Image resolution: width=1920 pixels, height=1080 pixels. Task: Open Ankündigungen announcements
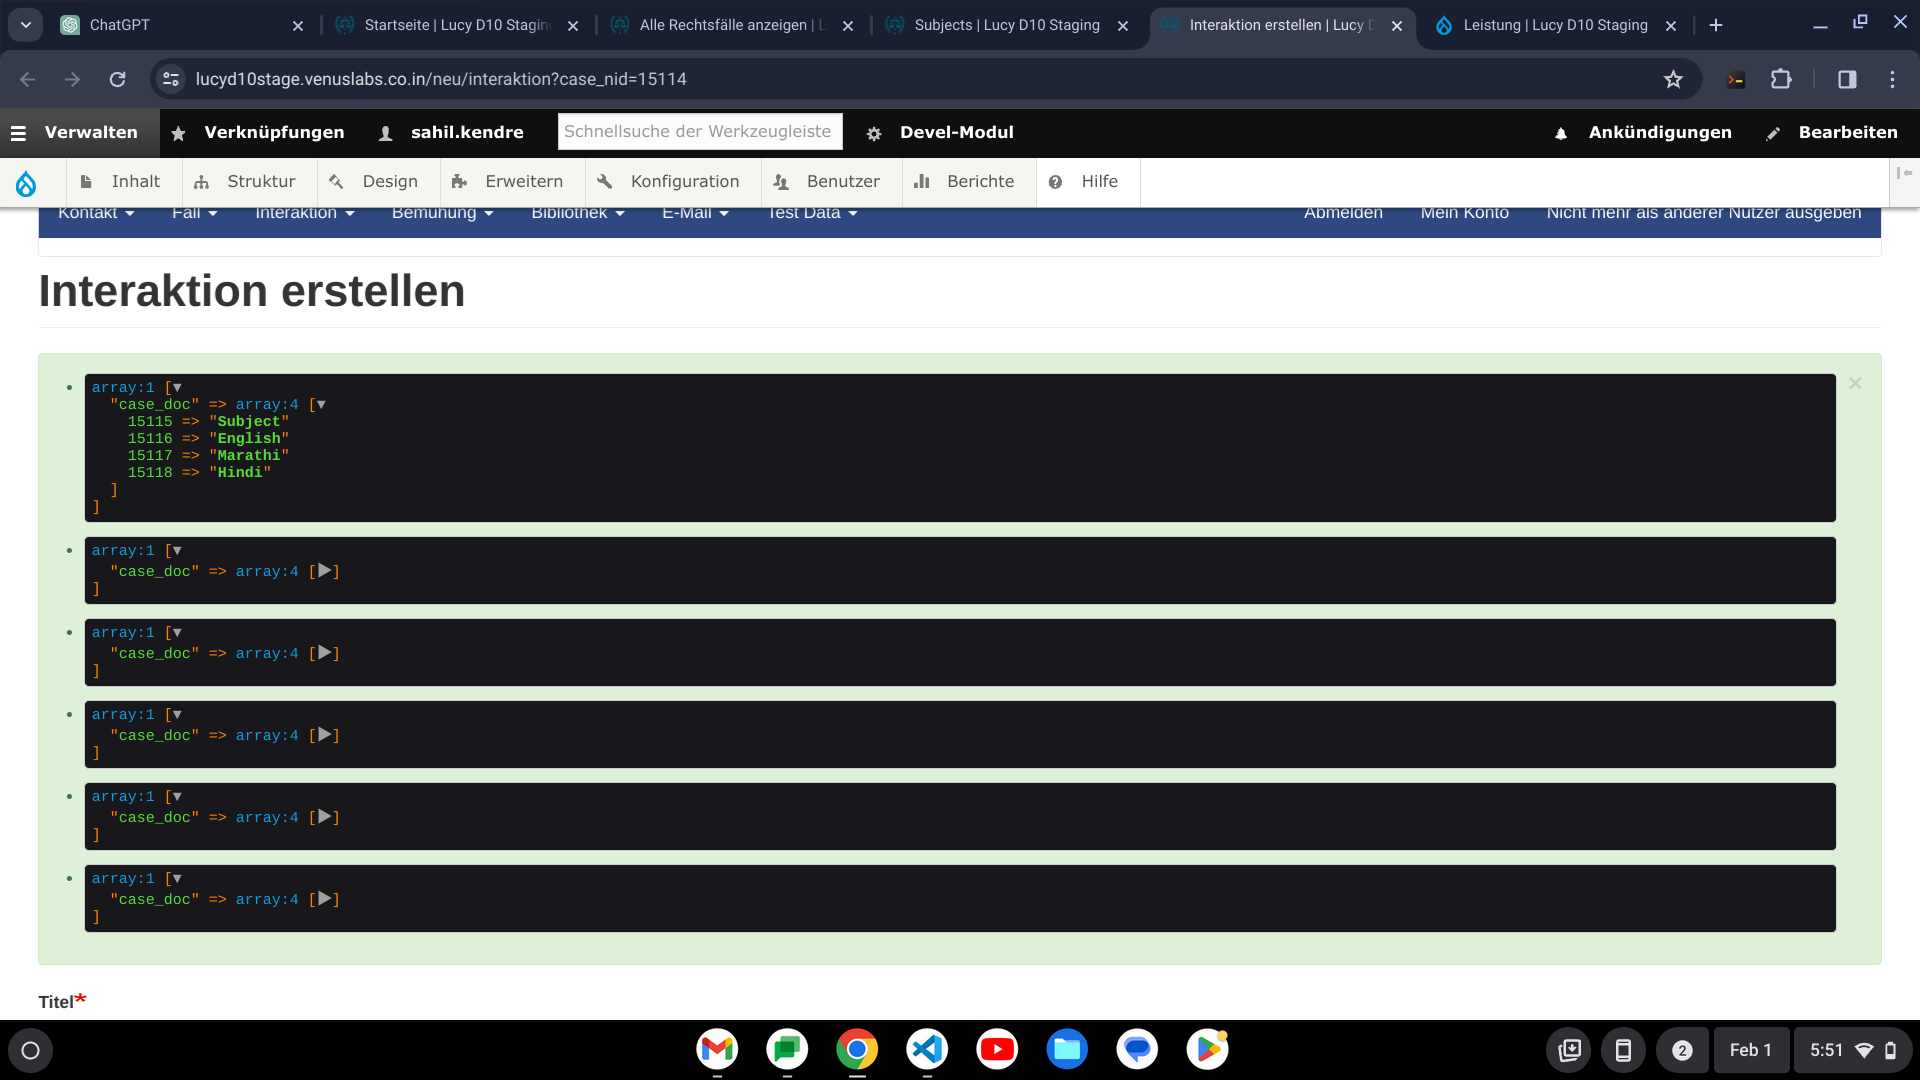[x=1643, y=132]
